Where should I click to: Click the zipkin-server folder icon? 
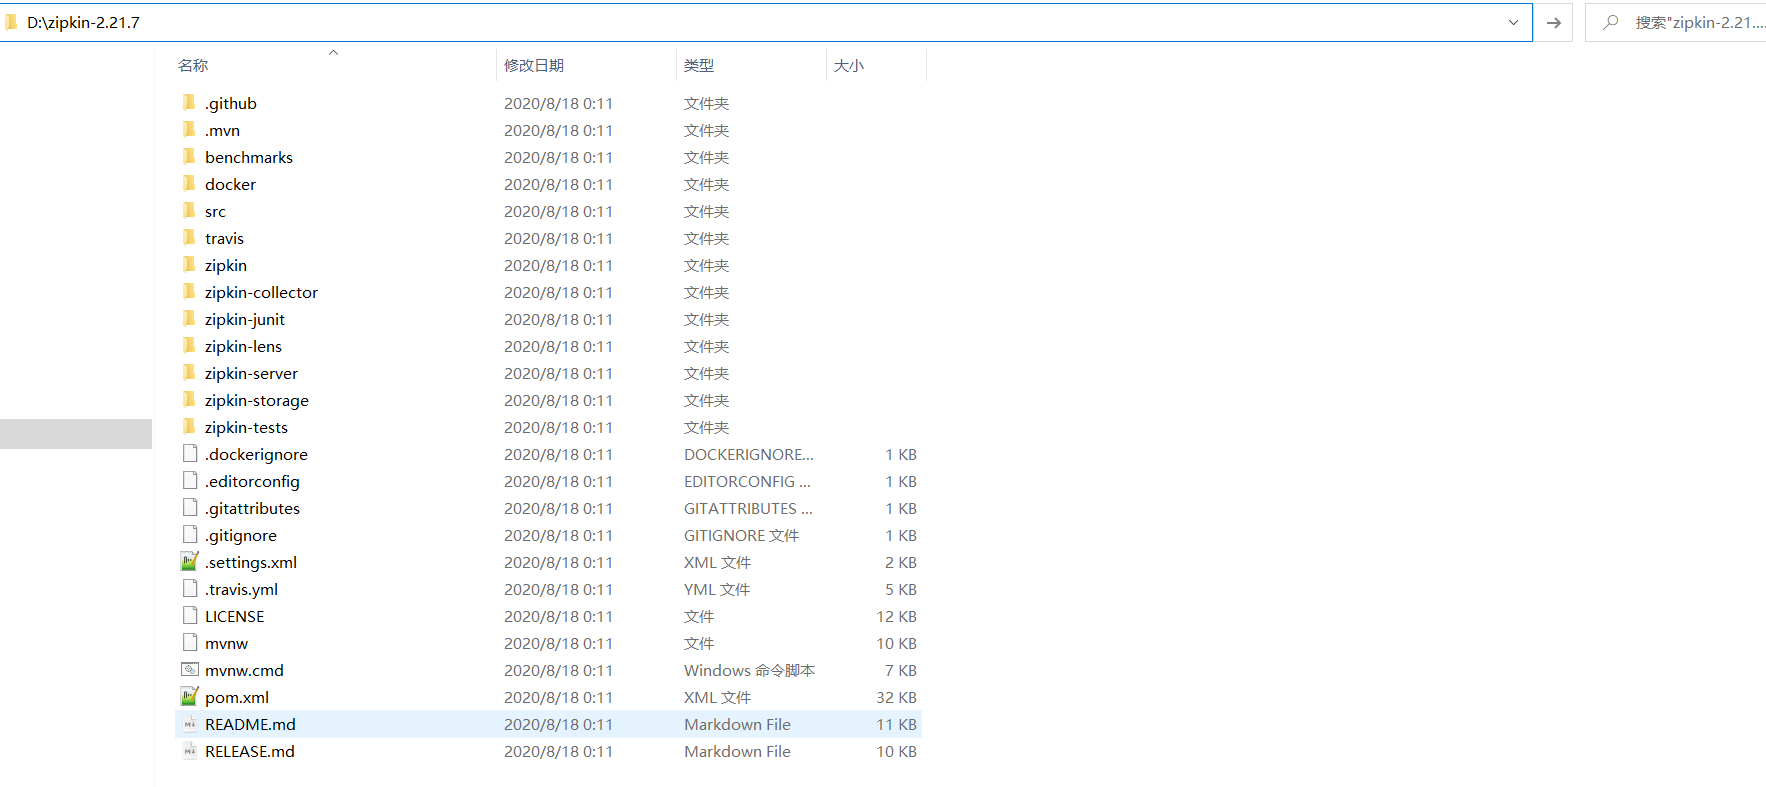pos(189,372)
